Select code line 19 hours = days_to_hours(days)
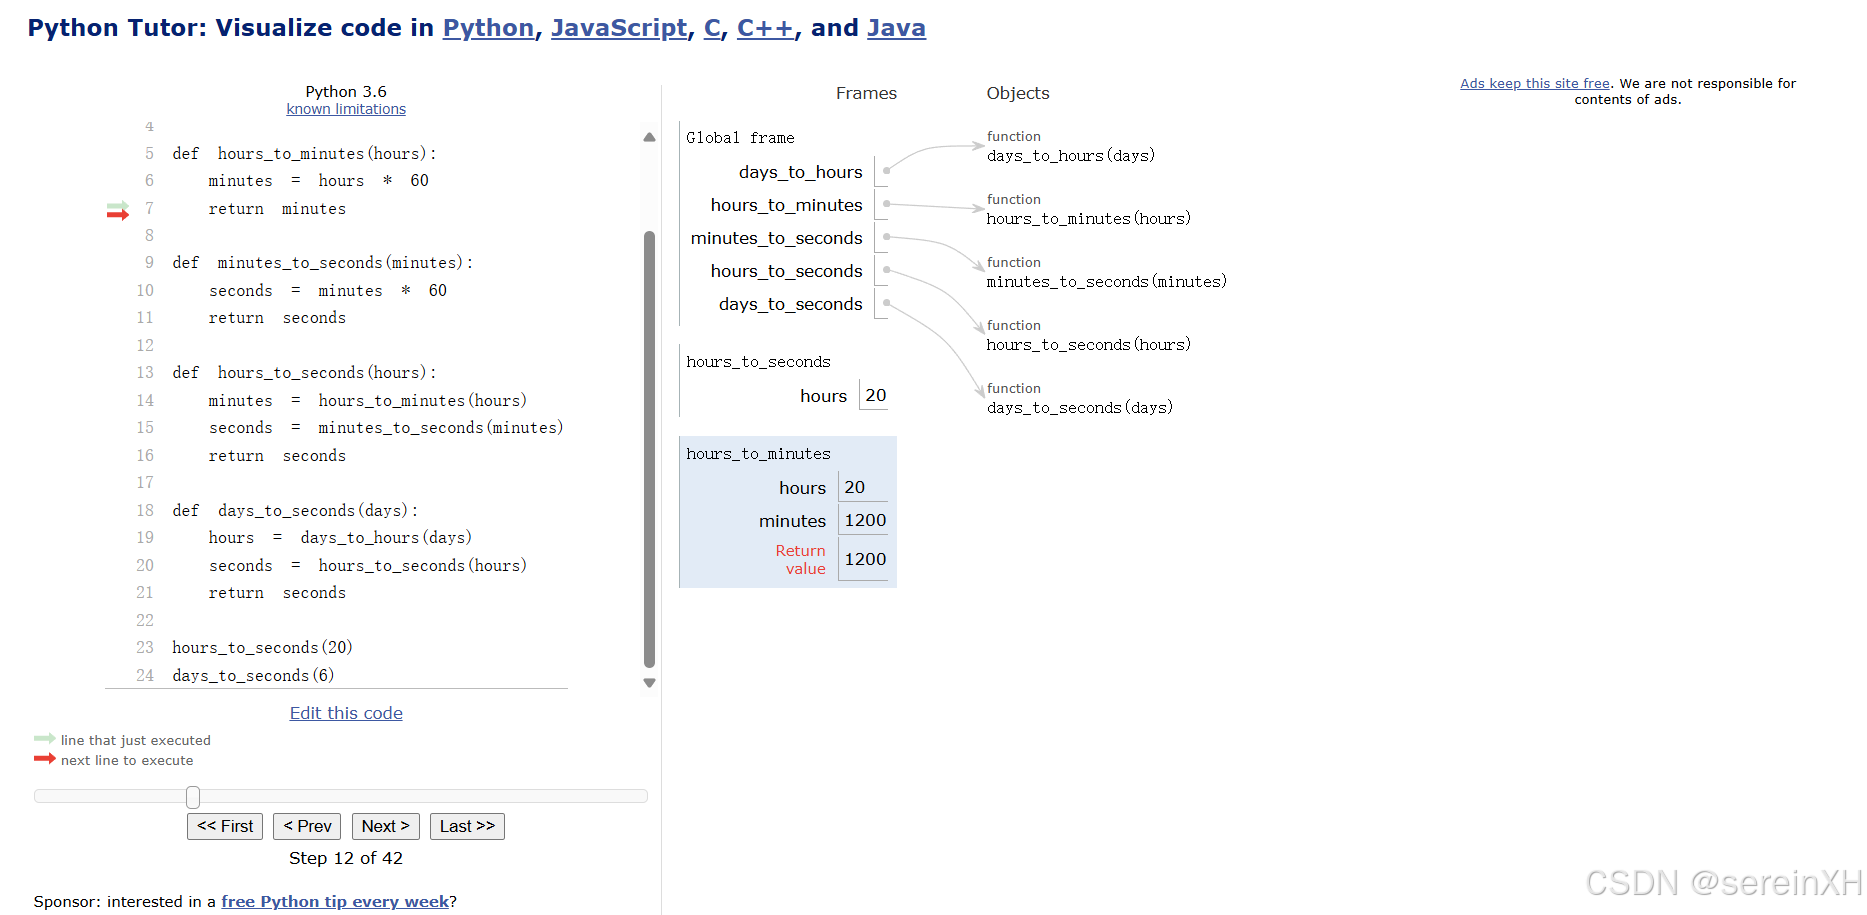 coord(340,538)
